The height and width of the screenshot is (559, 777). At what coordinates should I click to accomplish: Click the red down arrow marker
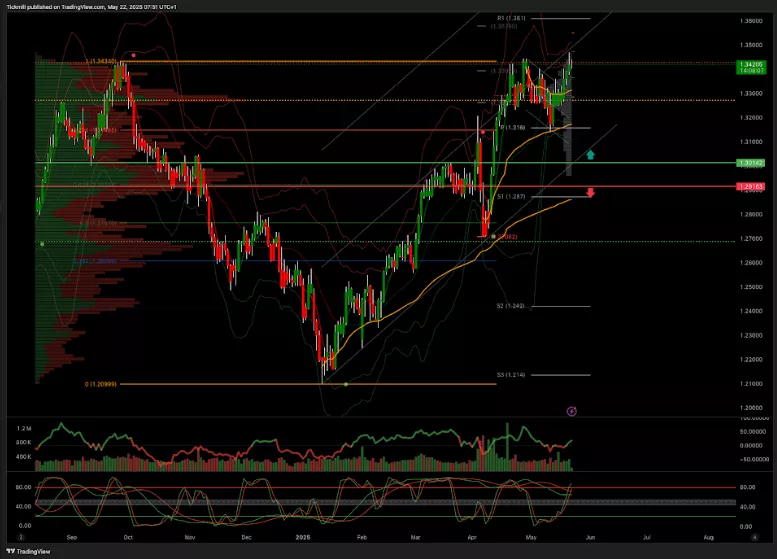(x=591, y=192)
